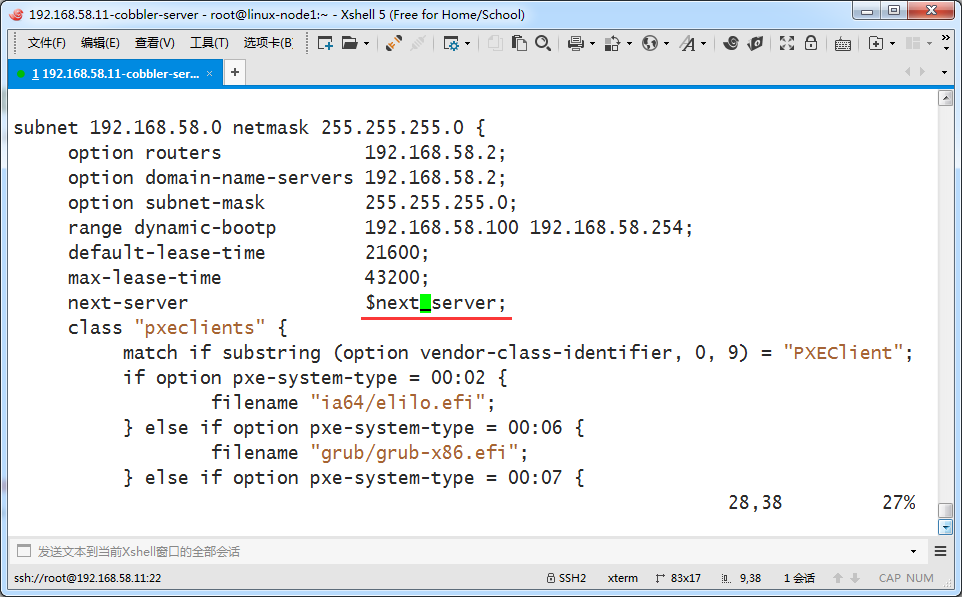
Task: Click the 43200 max-lease-time value
Action: pos(396,277)
